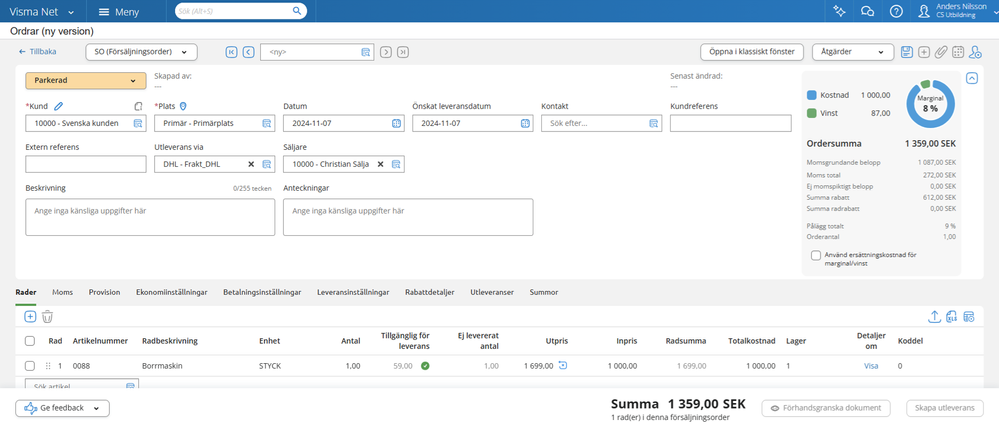The height and width of the screenshot is (427, 999).
Task: Click the save order disk icon
Action: (x=906, y=52)
